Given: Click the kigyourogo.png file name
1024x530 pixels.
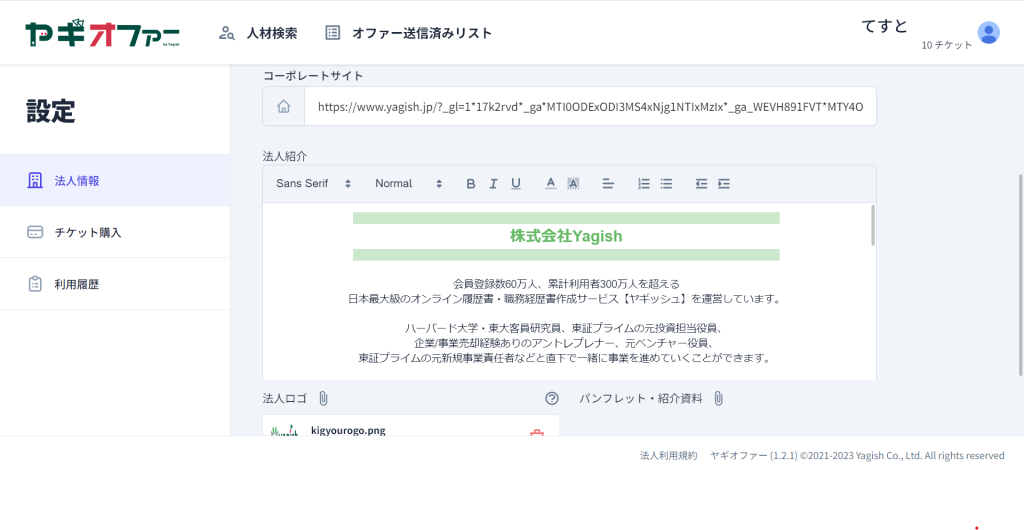Looking at the screenshot, I should (348, 430).
